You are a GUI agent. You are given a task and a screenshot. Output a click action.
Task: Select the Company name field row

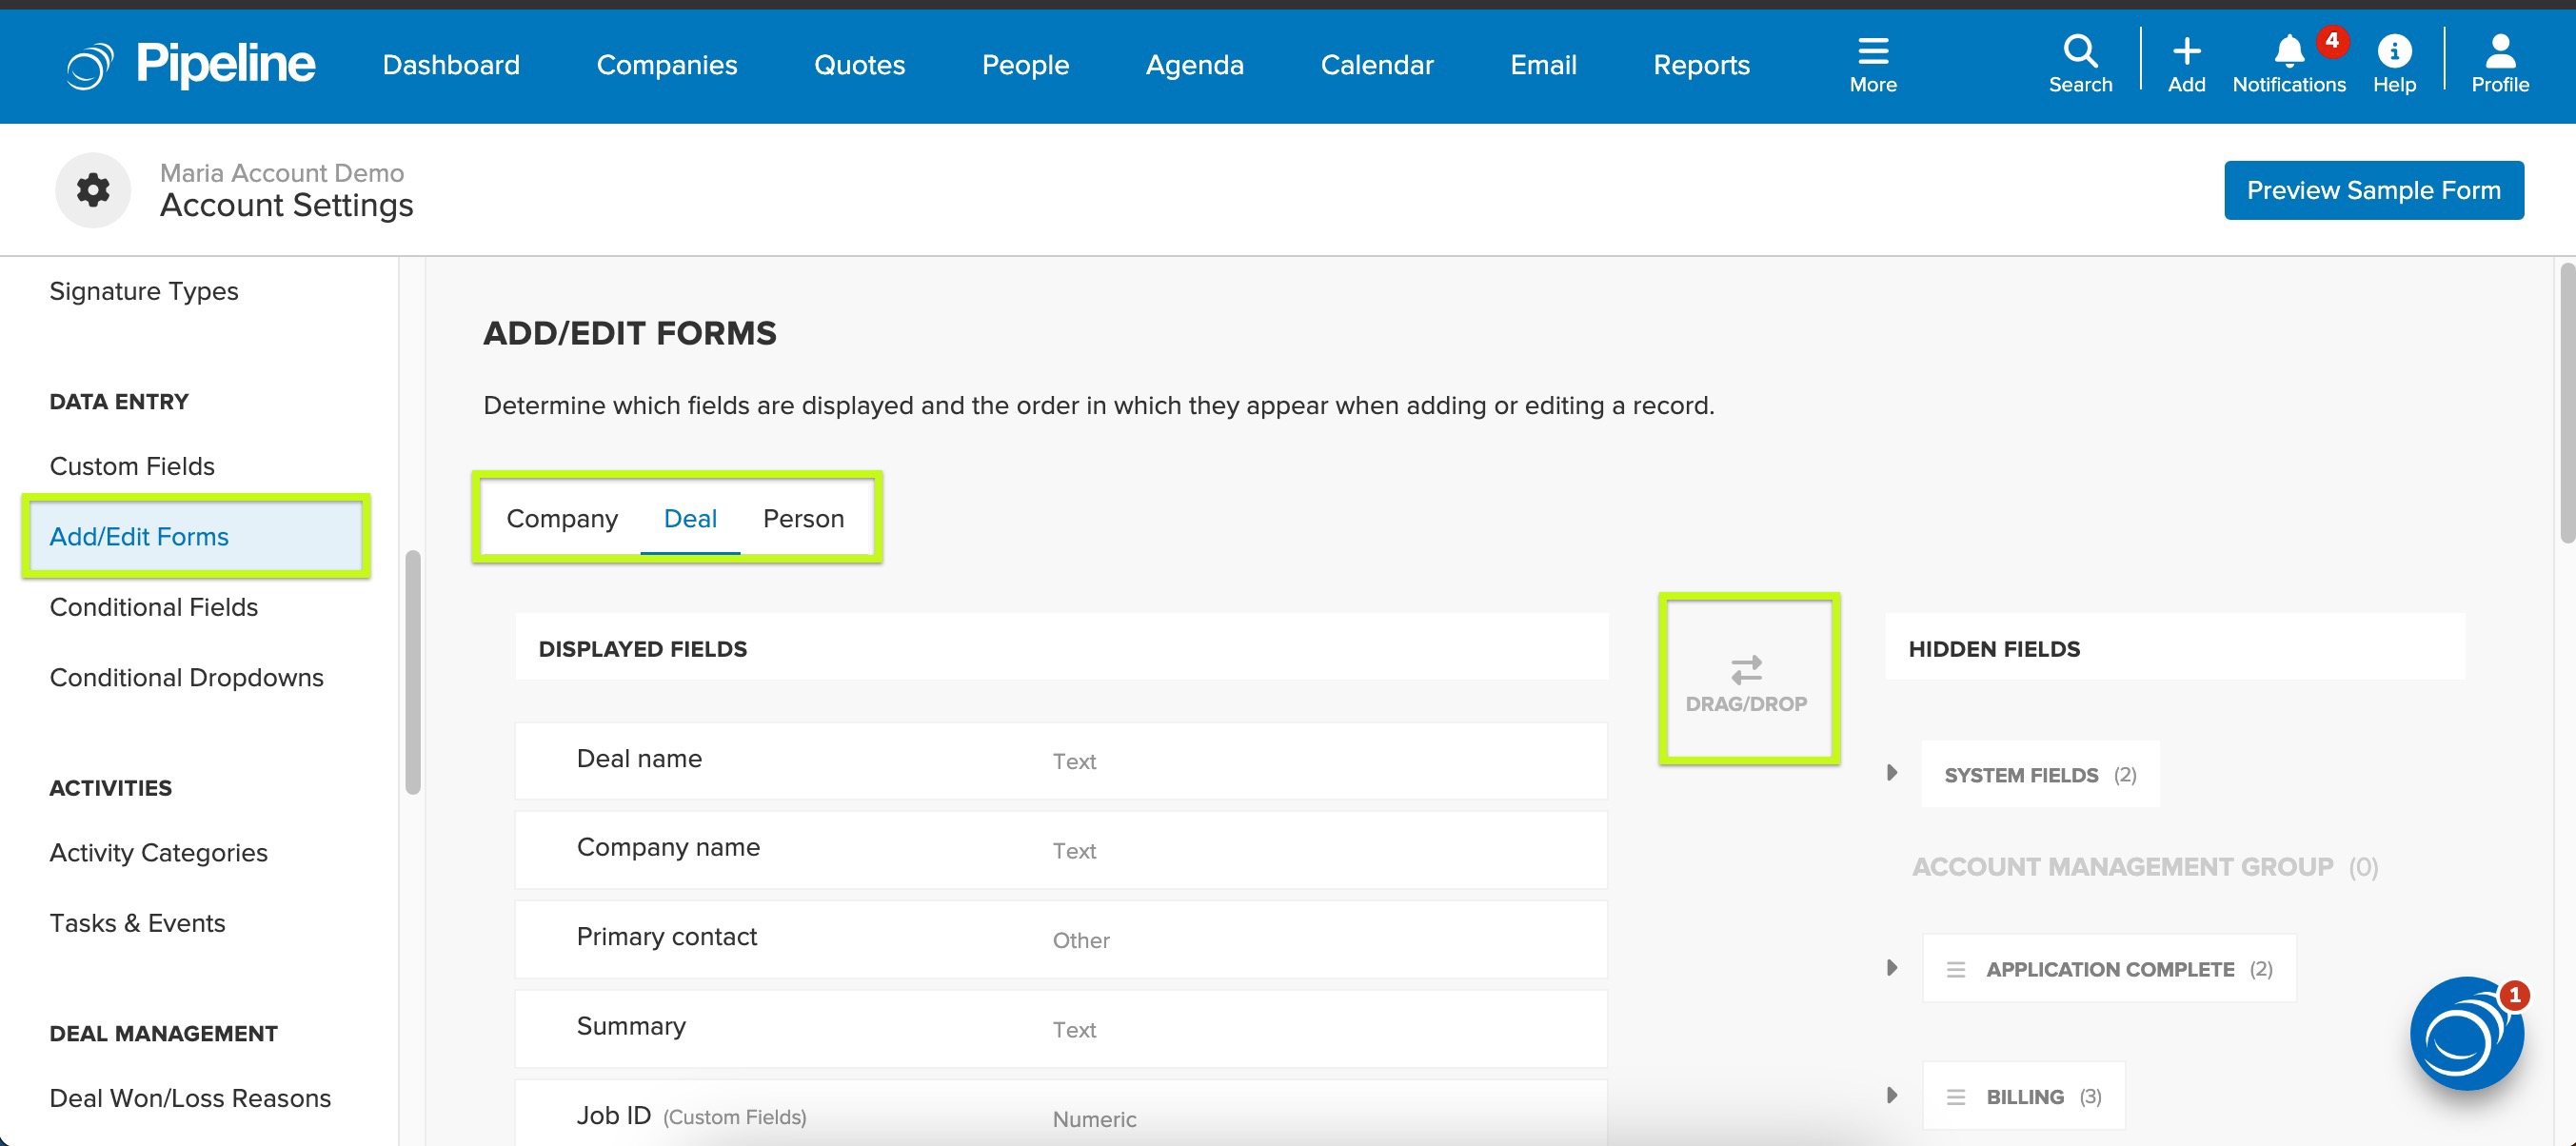click(1061, 849)
